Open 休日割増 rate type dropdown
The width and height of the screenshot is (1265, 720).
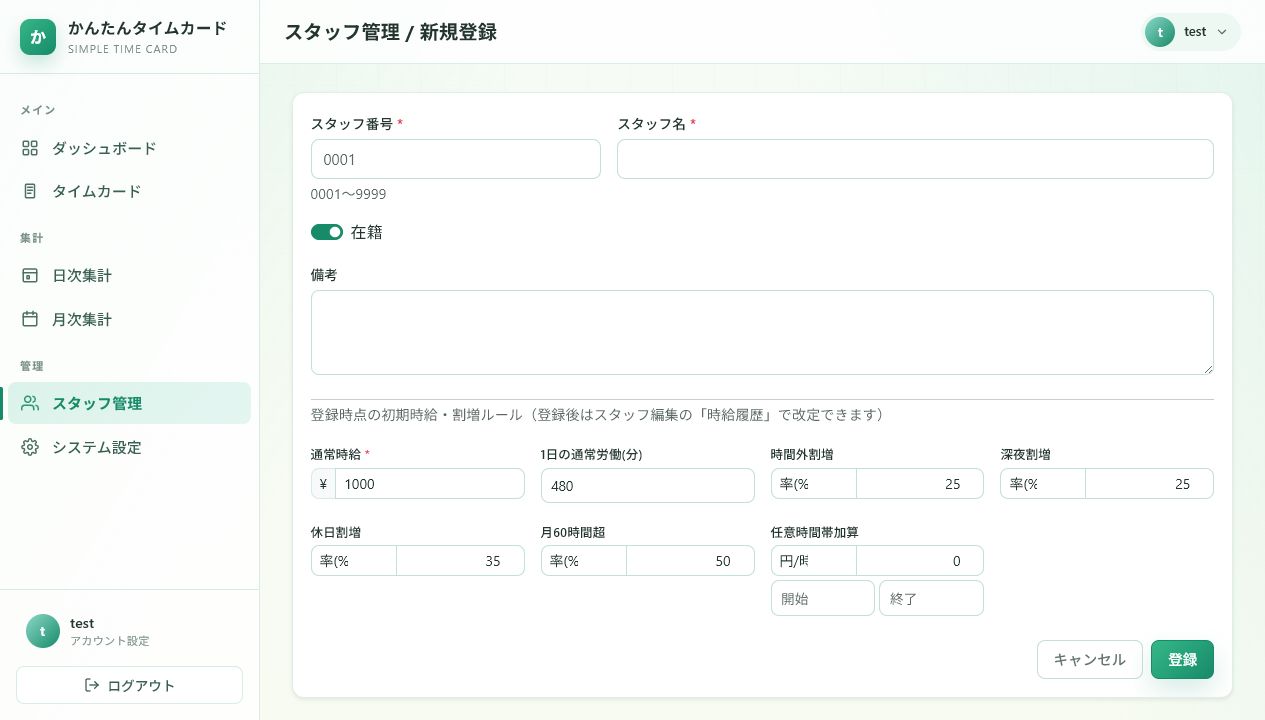tap(354, 561)
